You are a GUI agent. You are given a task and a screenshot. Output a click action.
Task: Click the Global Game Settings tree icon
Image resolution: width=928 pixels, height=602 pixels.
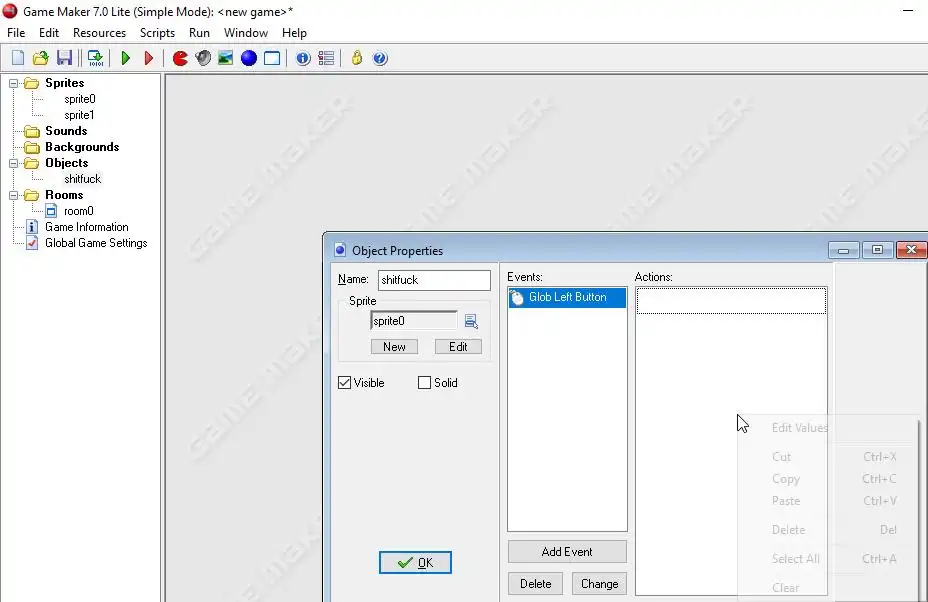click(x=33, y=243)
